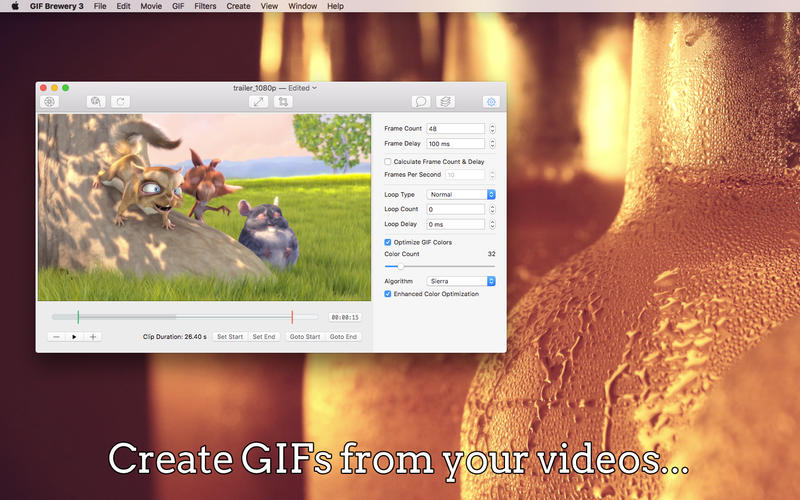
Task: Disable Enhanced Color Optimization checkbox
Action: point(388,294)
